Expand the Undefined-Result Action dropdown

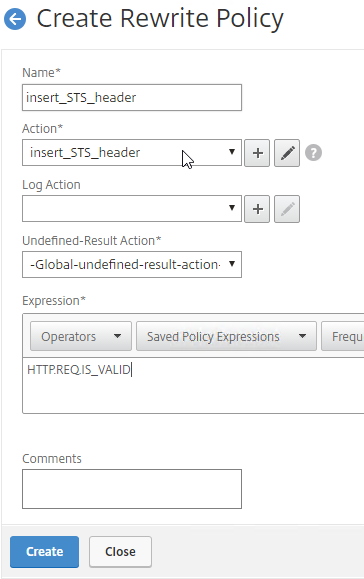(132, 264)
